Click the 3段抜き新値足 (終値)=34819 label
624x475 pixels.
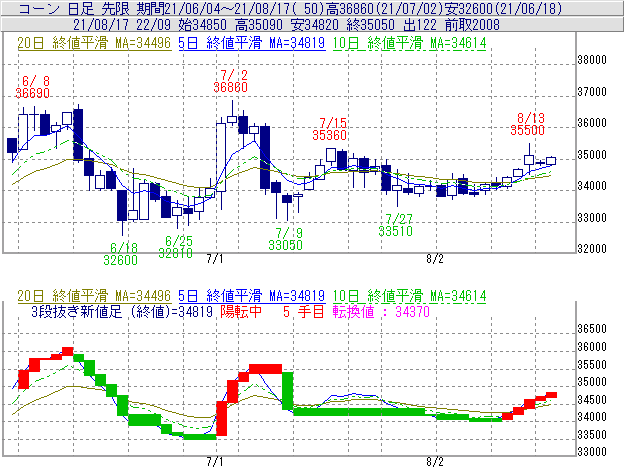[122, 311]
